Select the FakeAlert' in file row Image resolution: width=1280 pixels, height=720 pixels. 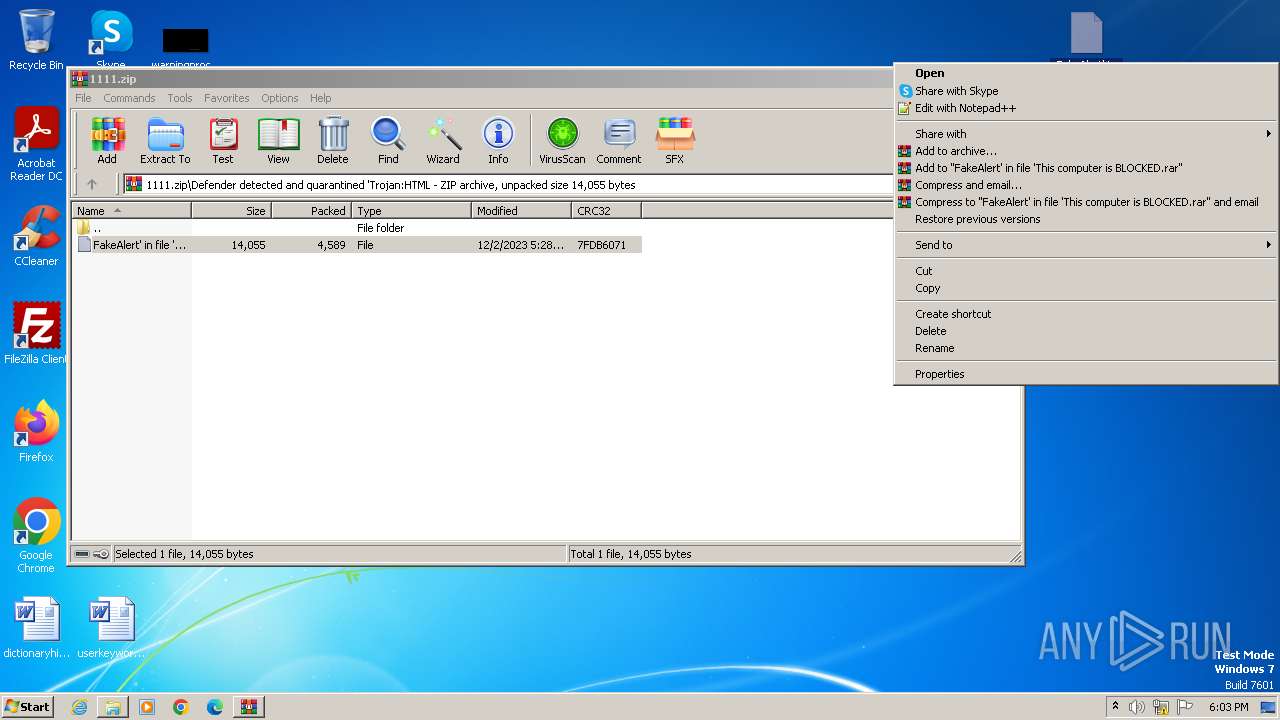[x=357, y=245]
